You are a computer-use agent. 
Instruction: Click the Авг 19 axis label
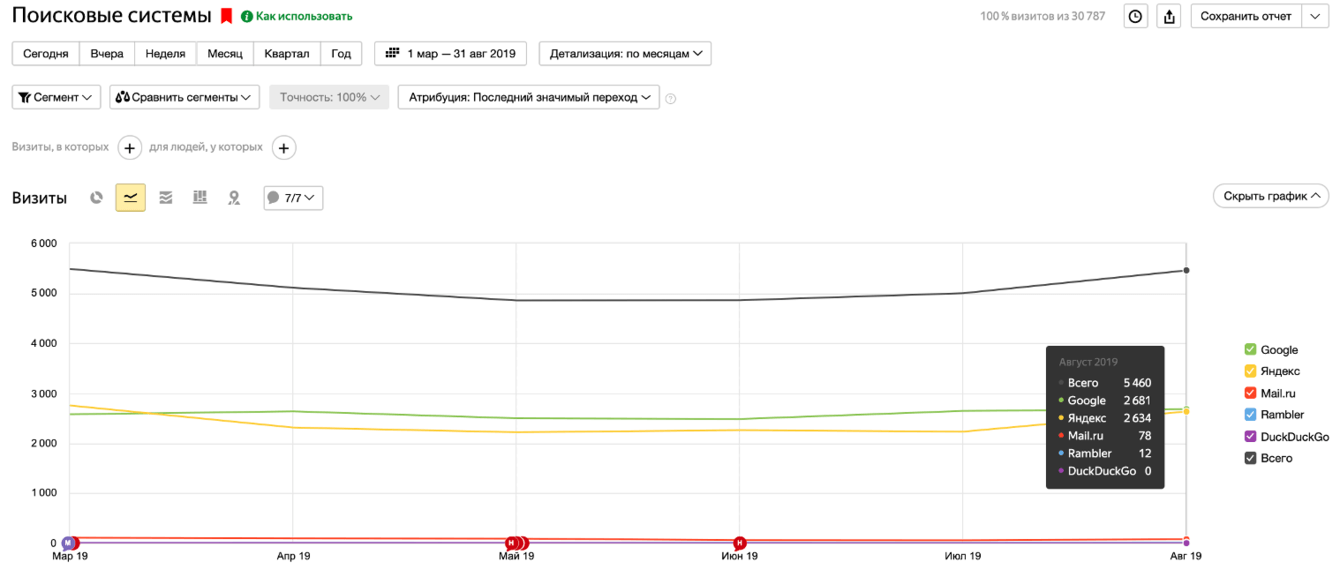click(x=1186, y=556)
